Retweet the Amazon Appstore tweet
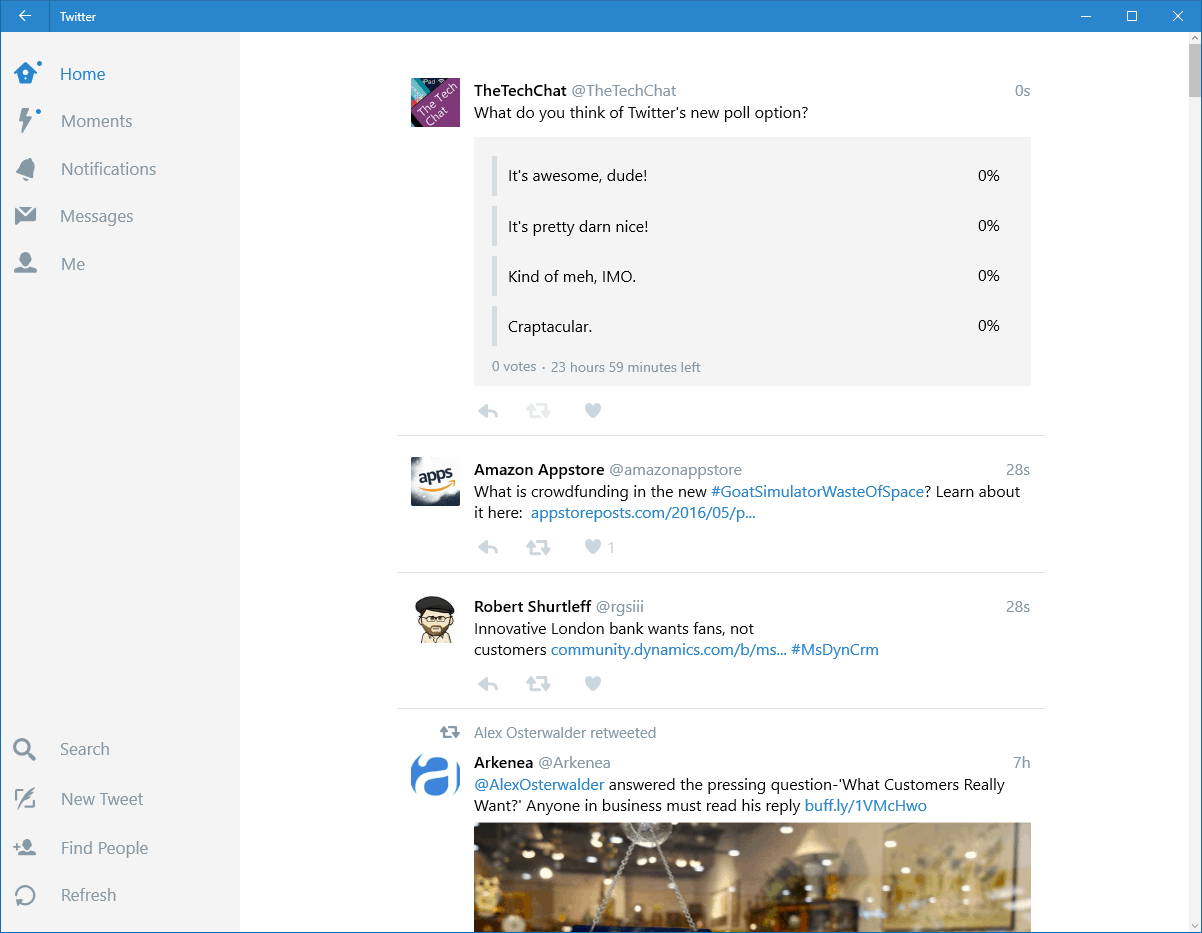 [539, 547]
